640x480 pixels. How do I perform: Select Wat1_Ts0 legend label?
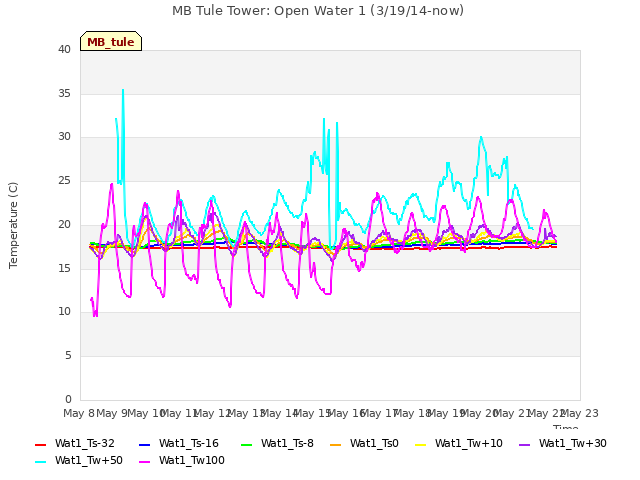[x=374, y=444]
